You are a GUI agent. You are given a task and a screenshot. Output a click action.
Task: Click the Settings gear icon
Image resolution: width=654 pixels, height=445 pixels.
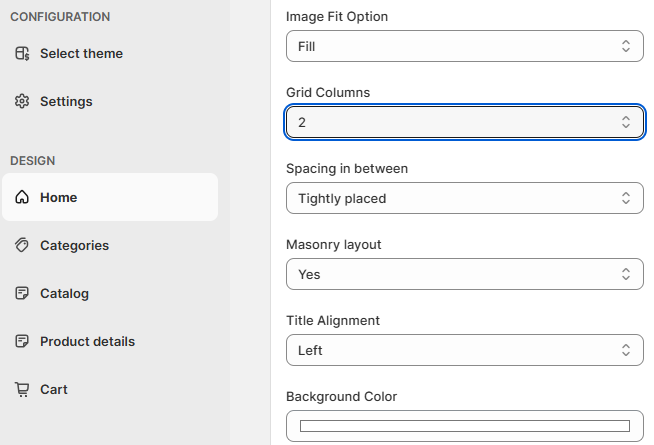(x=22, y=101)
